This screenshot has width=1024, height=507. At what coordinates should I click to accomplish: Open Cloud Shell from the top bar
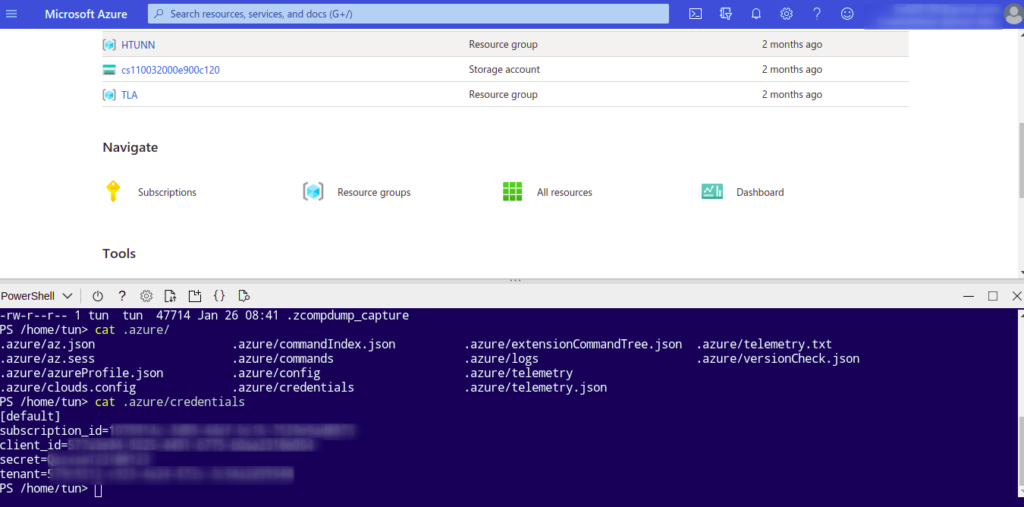pos(696,14)
